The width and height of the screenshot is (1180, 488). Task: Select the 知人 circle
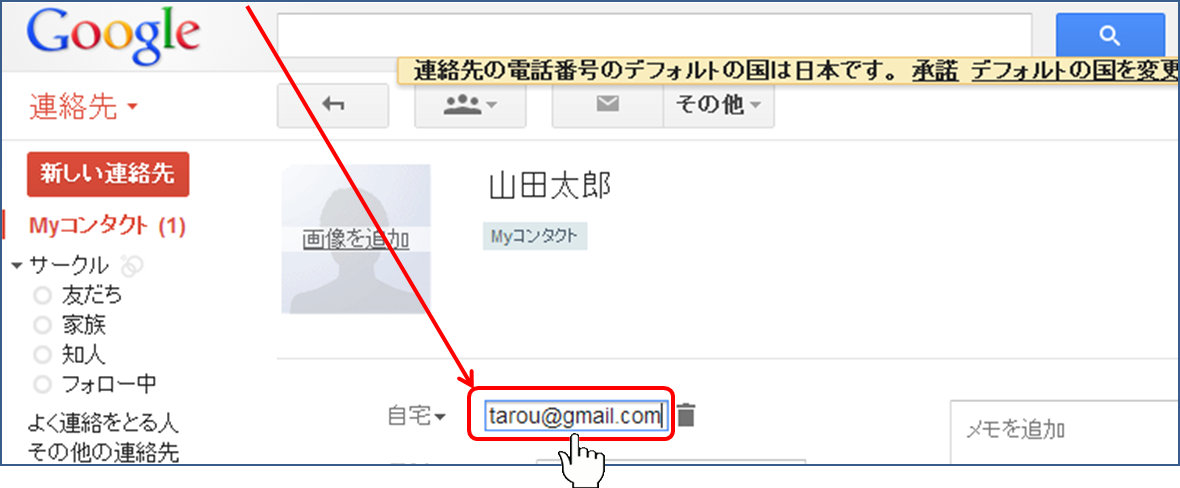[x=83, y=354]
